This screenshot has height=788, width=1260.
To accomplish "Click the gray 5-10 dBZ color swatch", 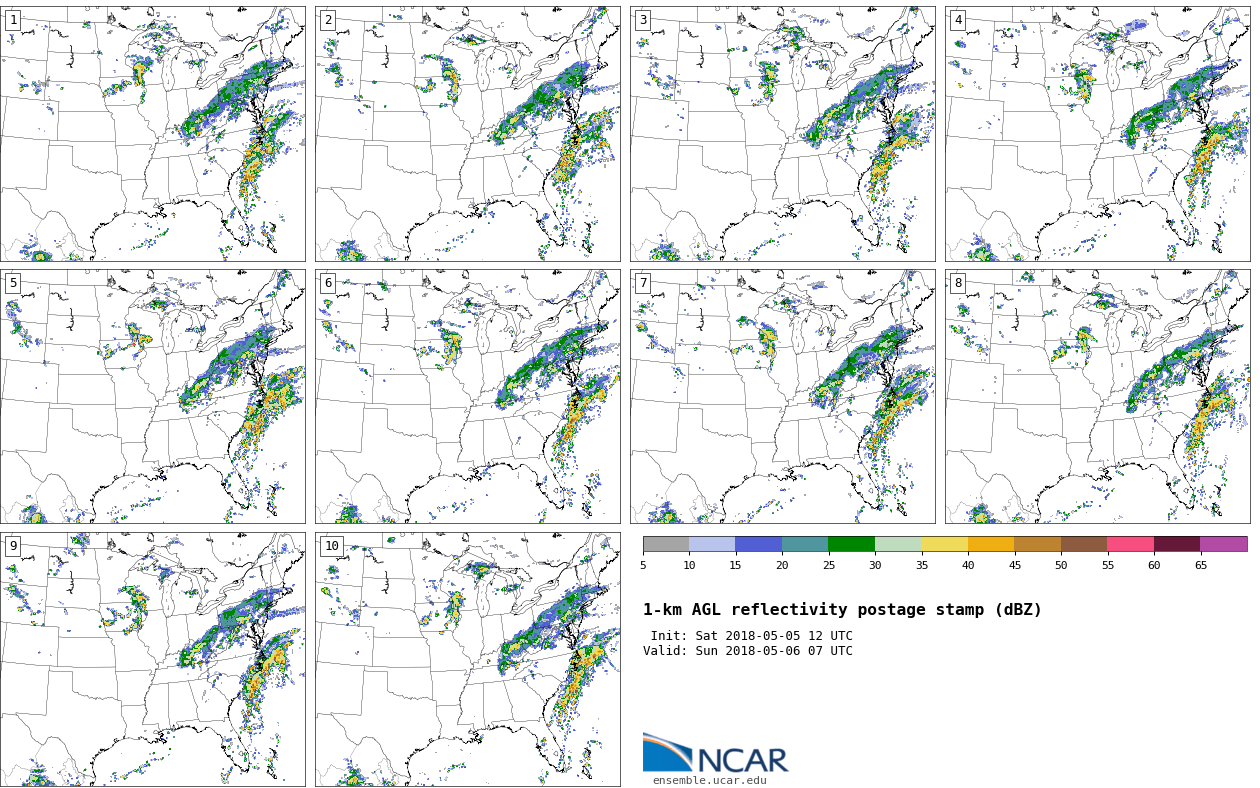I will 666,544.
